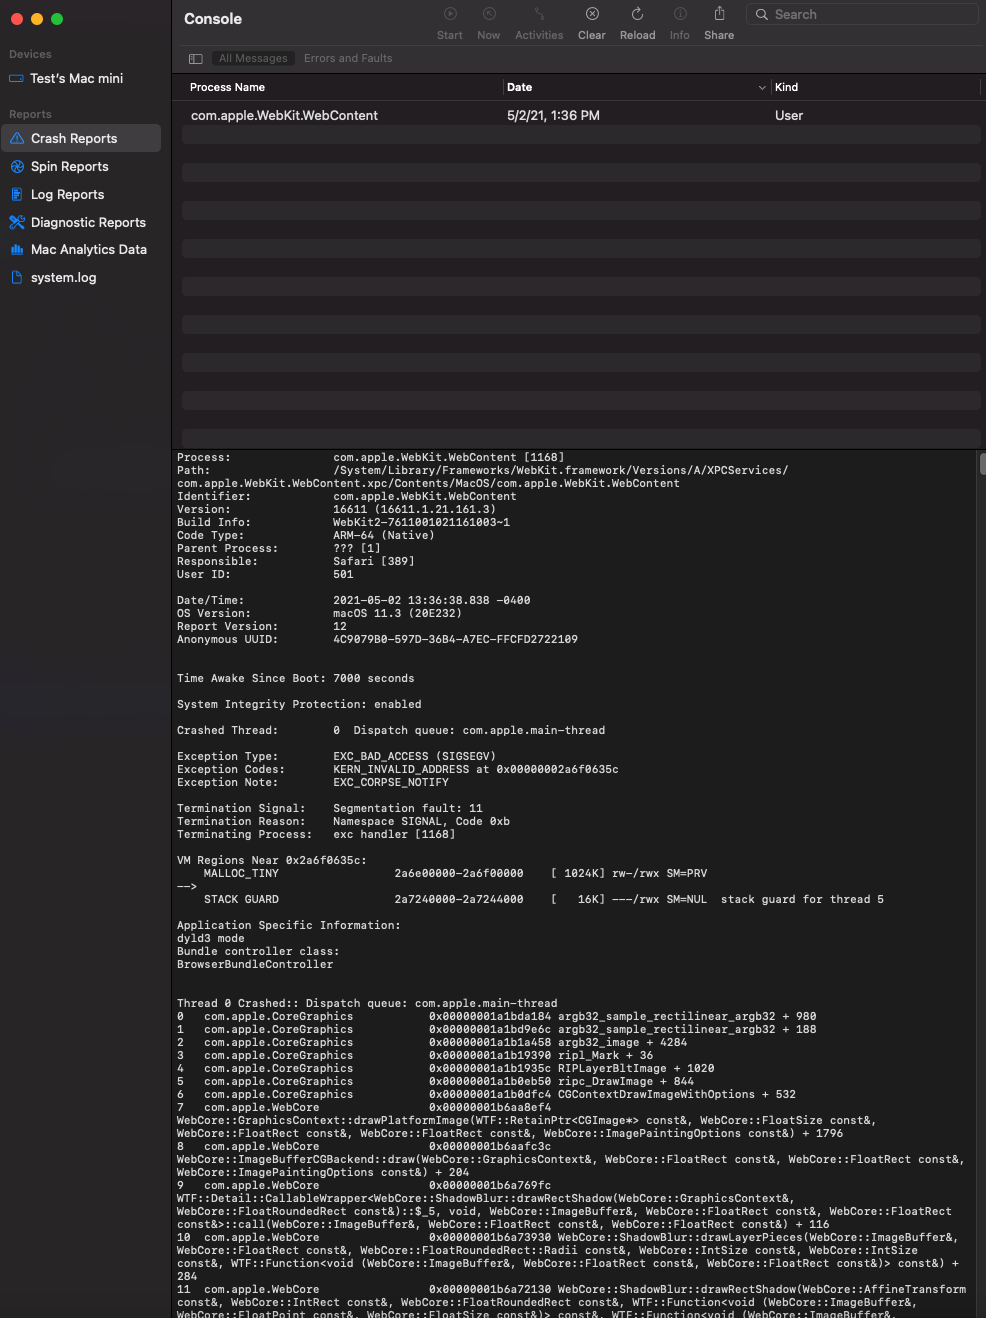Click the Diagnostic Reports tools icon
Image resolution: width=986 pixels, height=1318 pixels.
(x=17, y=222)
